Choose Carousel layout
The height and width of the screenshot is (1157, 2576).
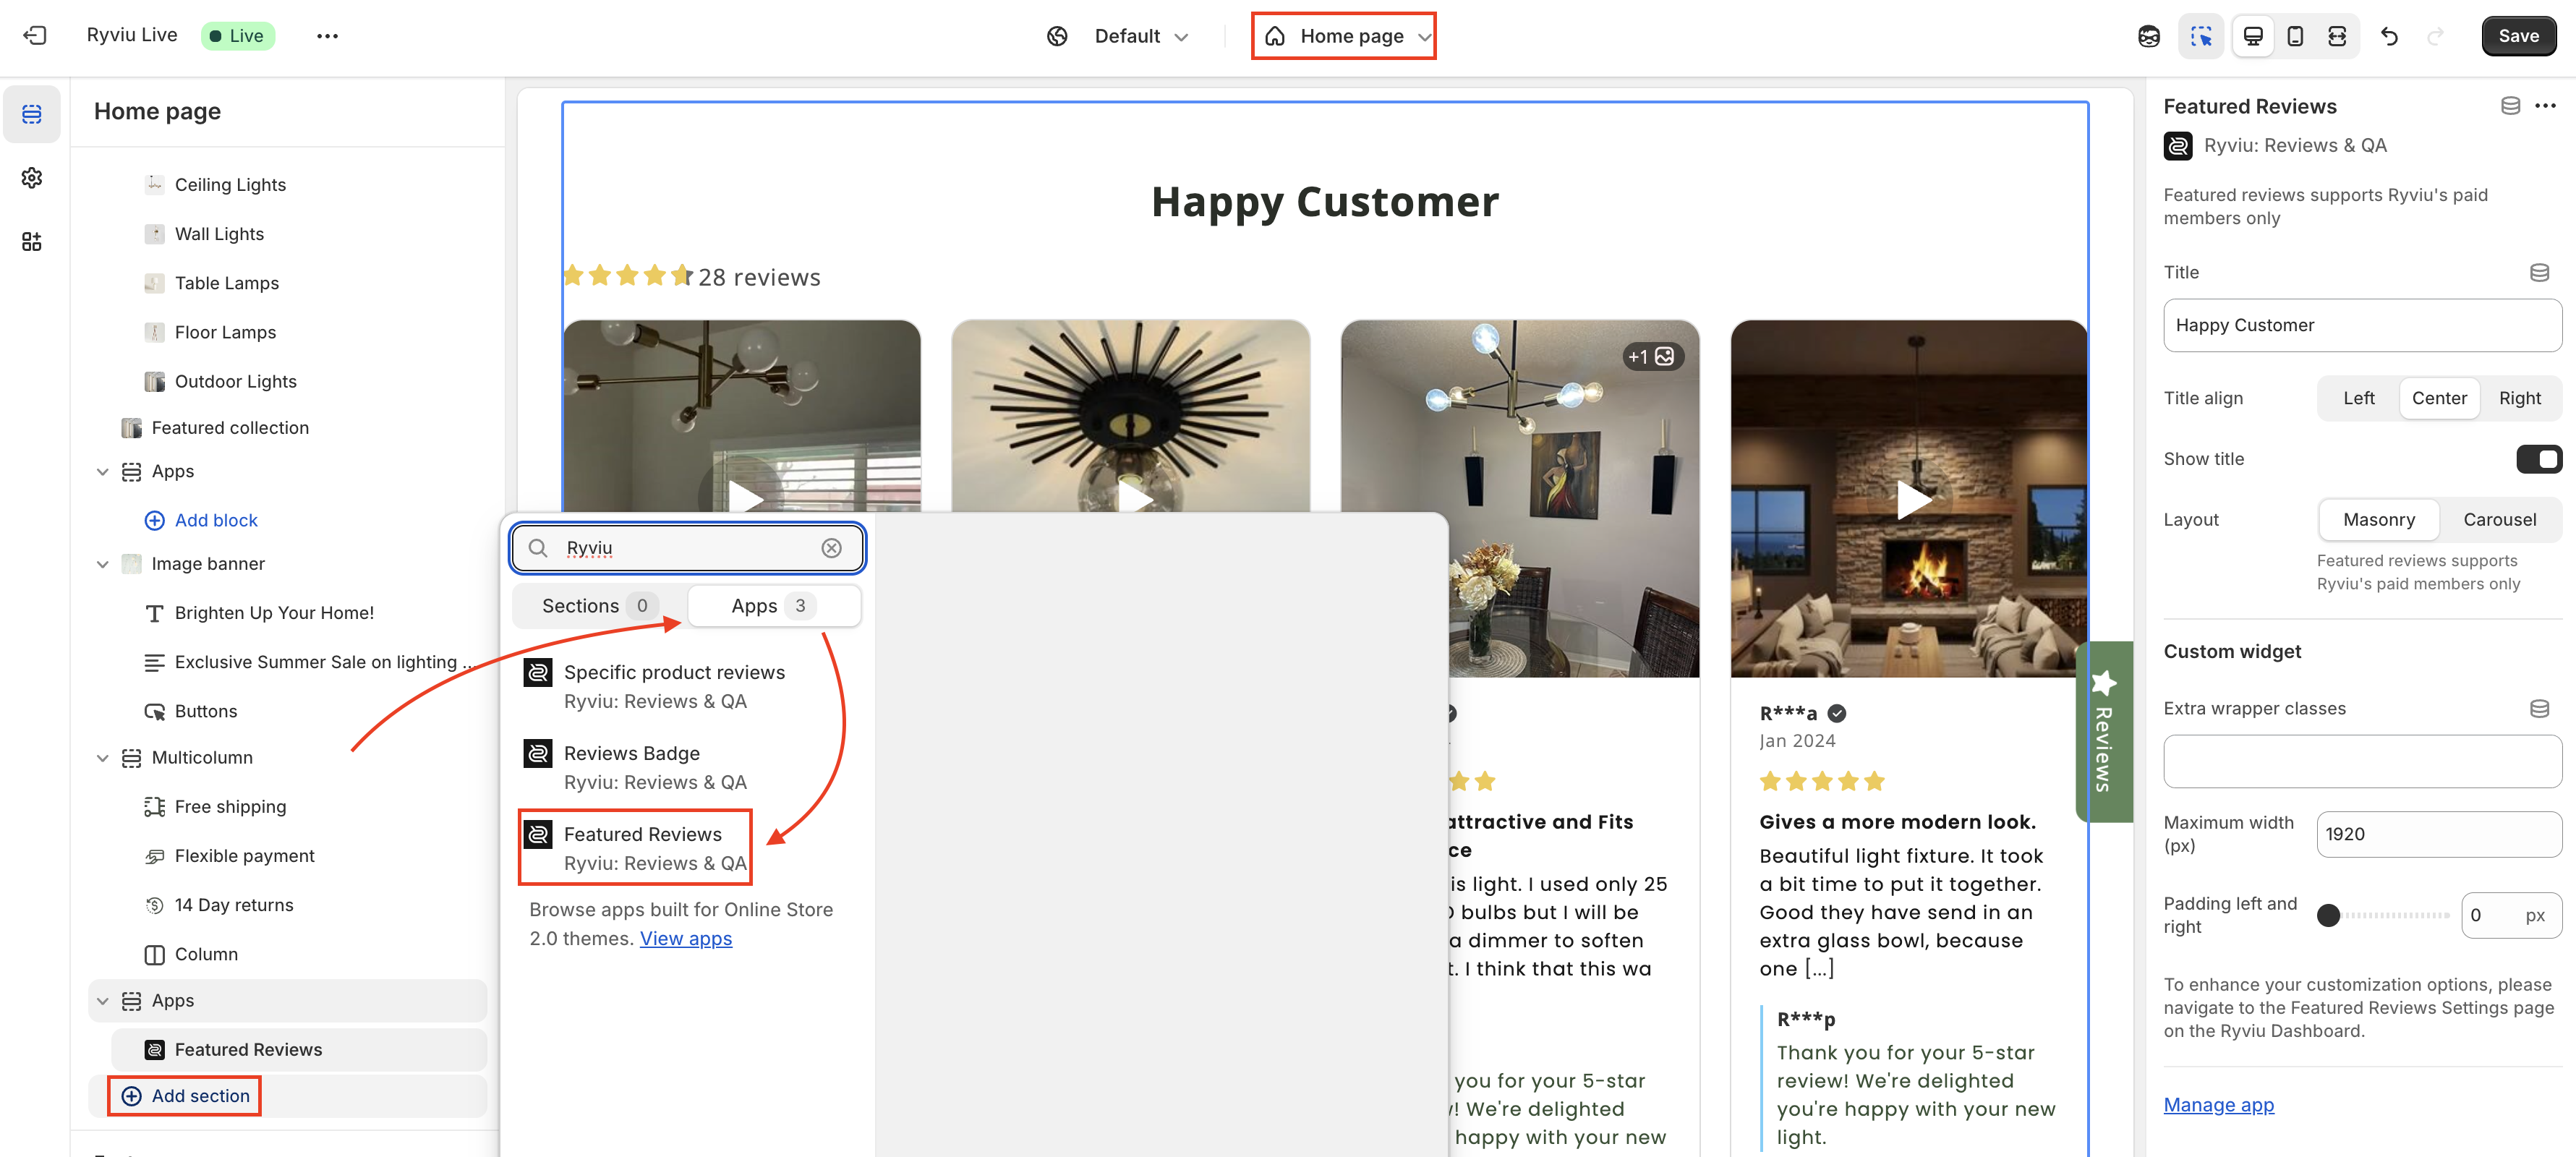pyautogui.click(x=2499, y=520)
